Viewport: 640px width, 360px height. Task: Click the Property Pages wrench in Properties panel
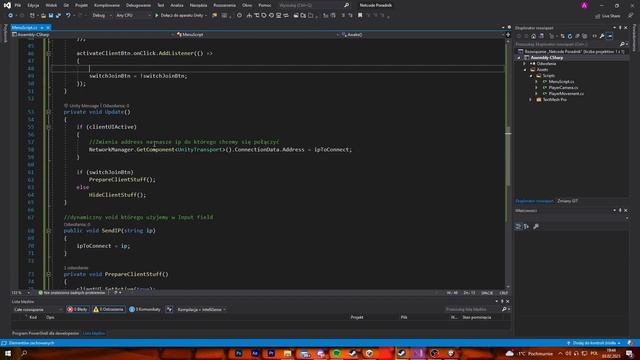536,227
